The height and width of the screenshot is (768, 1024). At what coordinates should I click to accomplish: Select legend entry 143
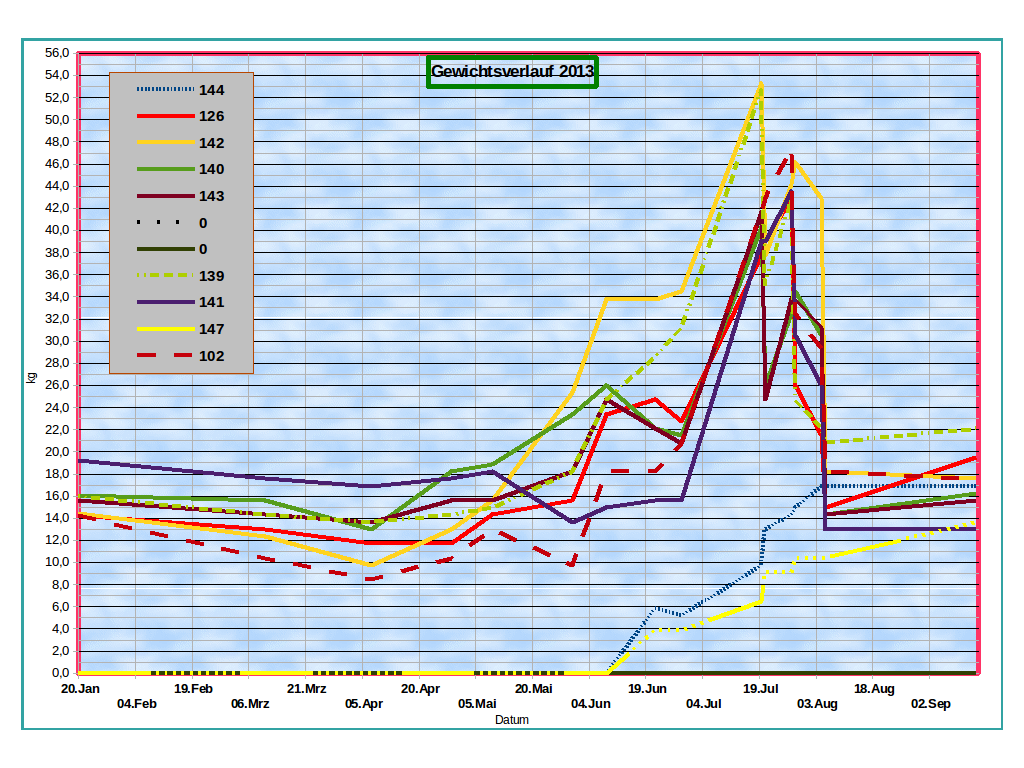(x=180, y=196)
